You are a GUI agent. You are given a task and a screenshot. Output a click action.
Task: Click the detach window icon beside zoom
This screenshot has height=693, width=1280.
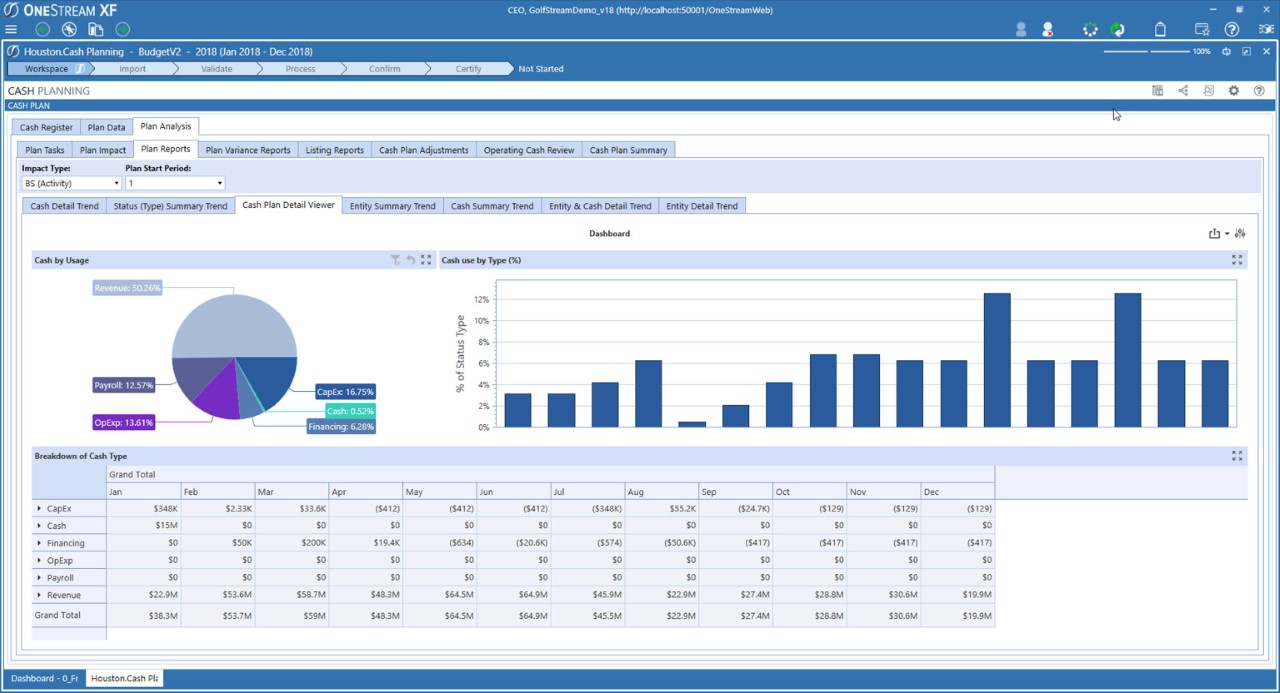(x=1246, y=51)
